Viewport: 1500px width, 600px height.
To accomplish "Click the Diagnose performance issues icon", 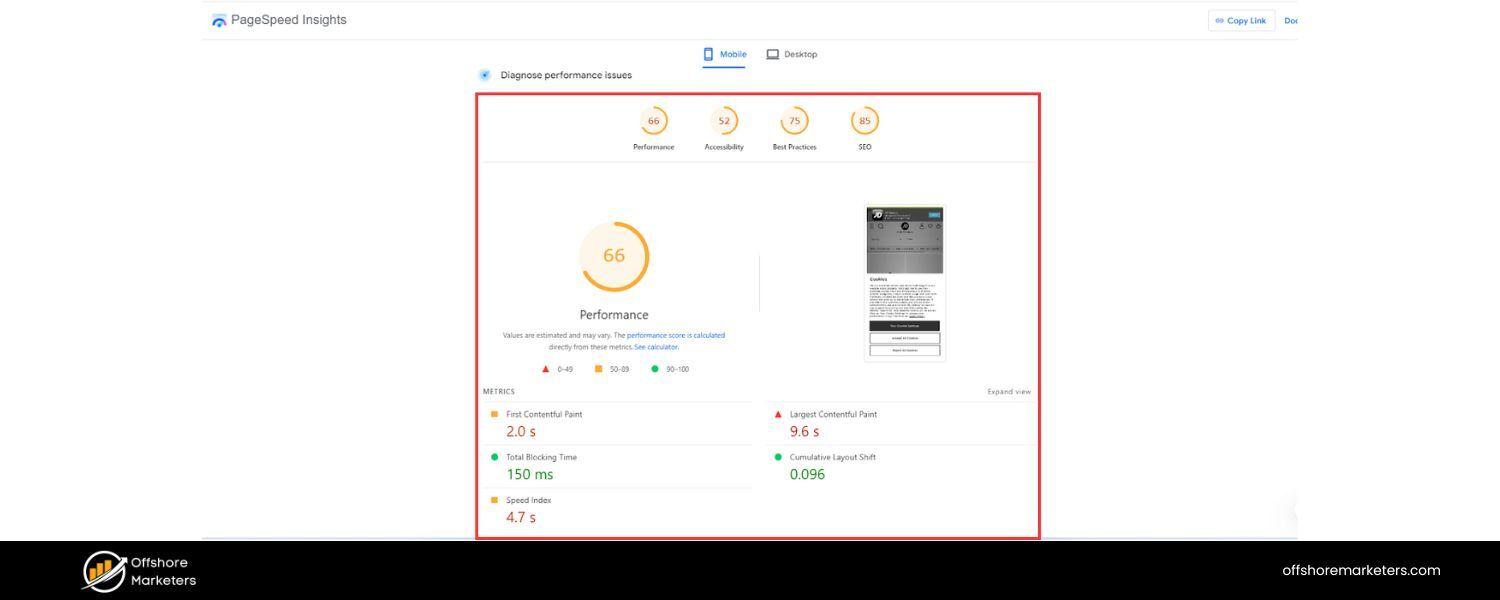I will coord(485,75).
